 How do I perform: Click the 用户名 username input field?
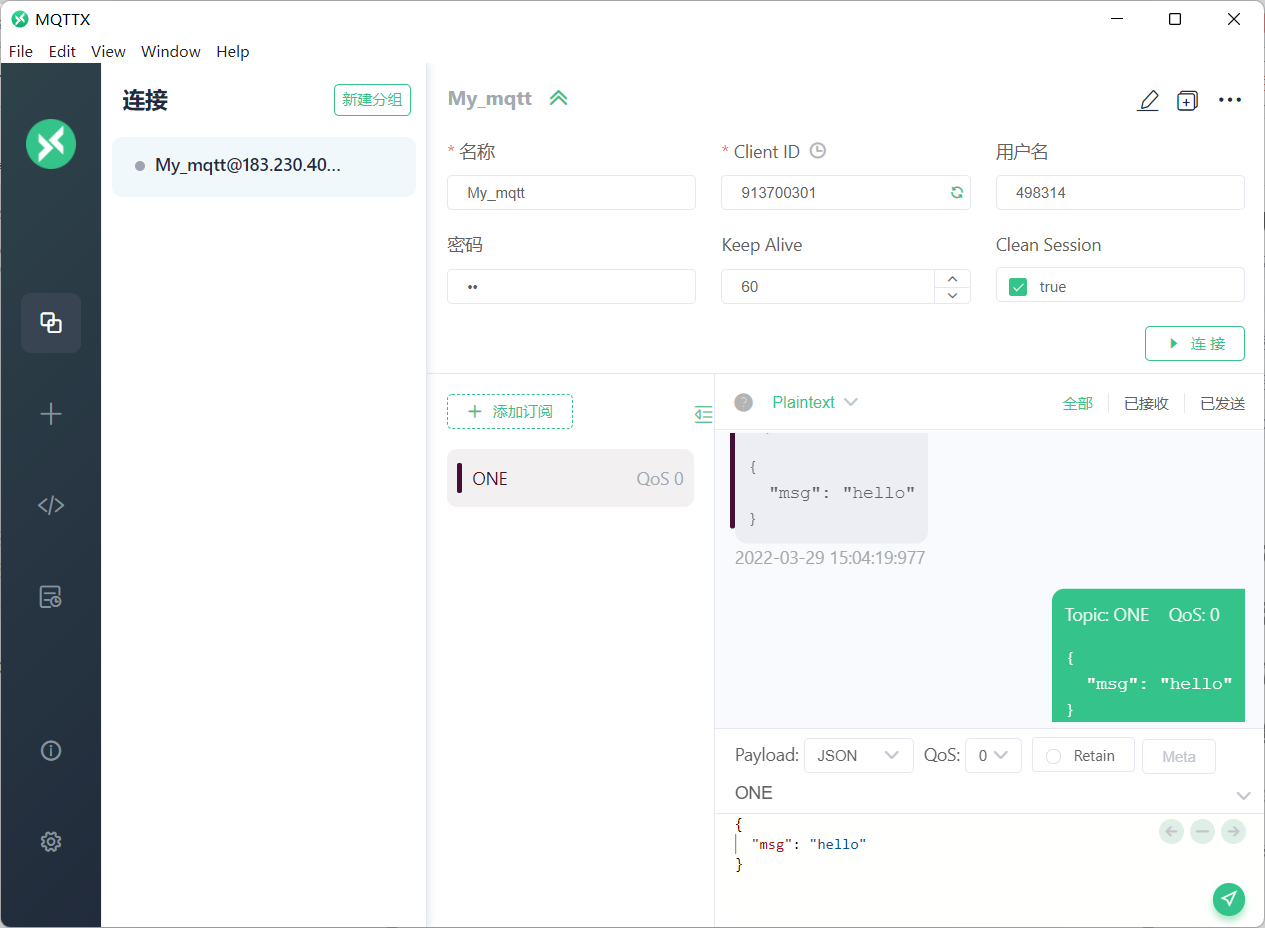pyautogui.click(x=1120, y=193)
